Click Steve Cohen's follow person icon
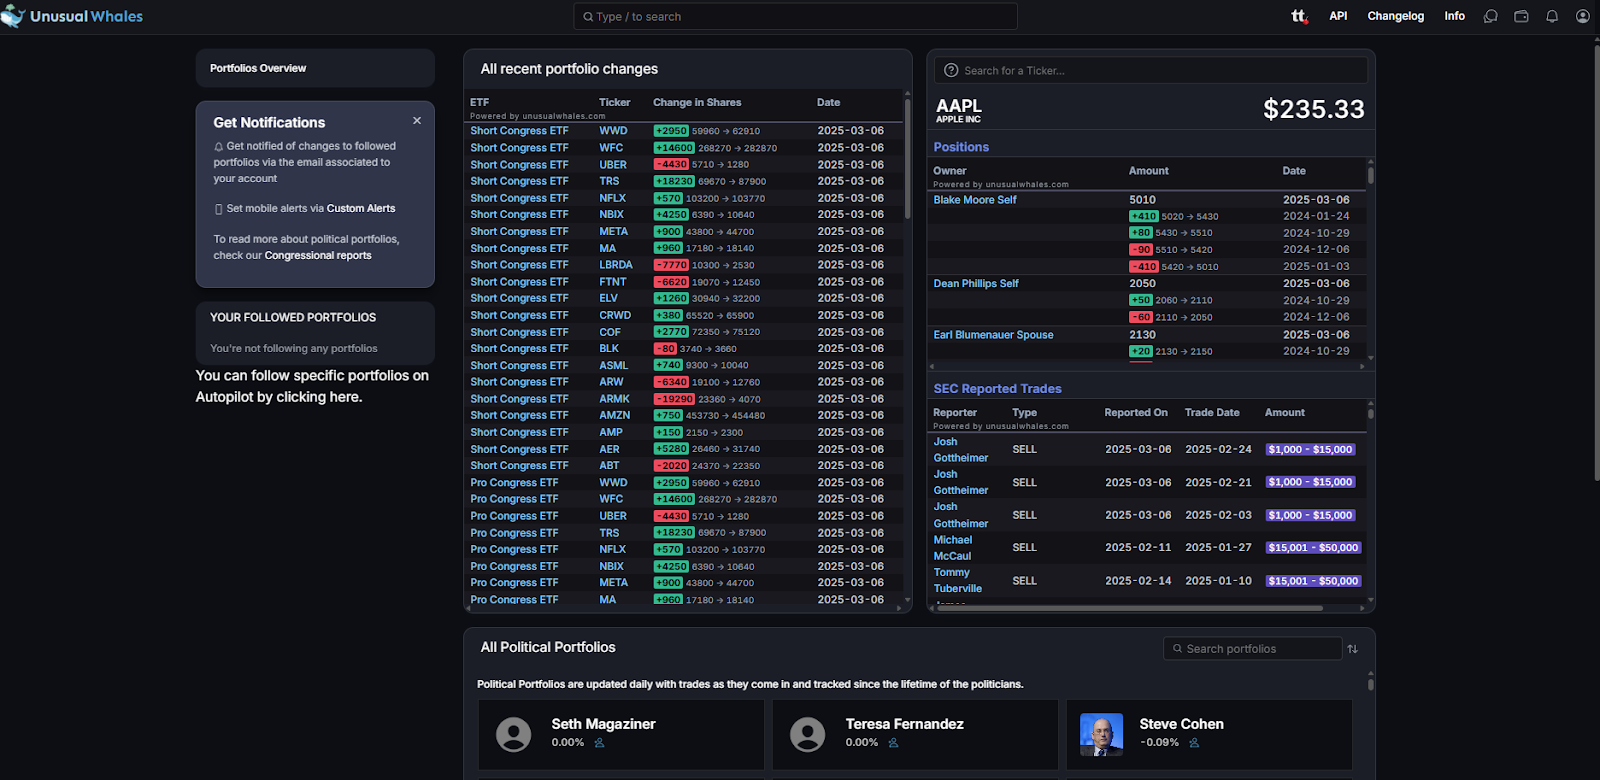 click(1194, 743)
